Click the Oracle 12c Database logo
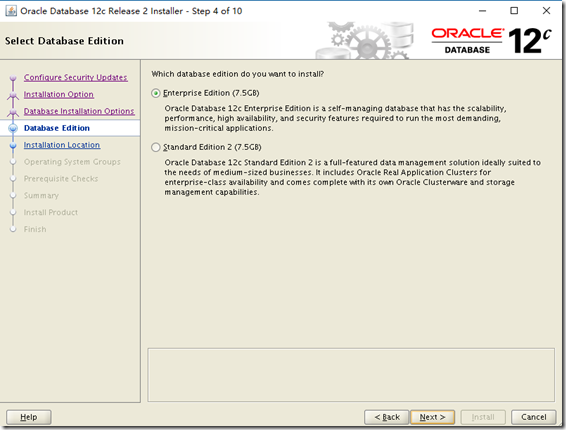 491,41
